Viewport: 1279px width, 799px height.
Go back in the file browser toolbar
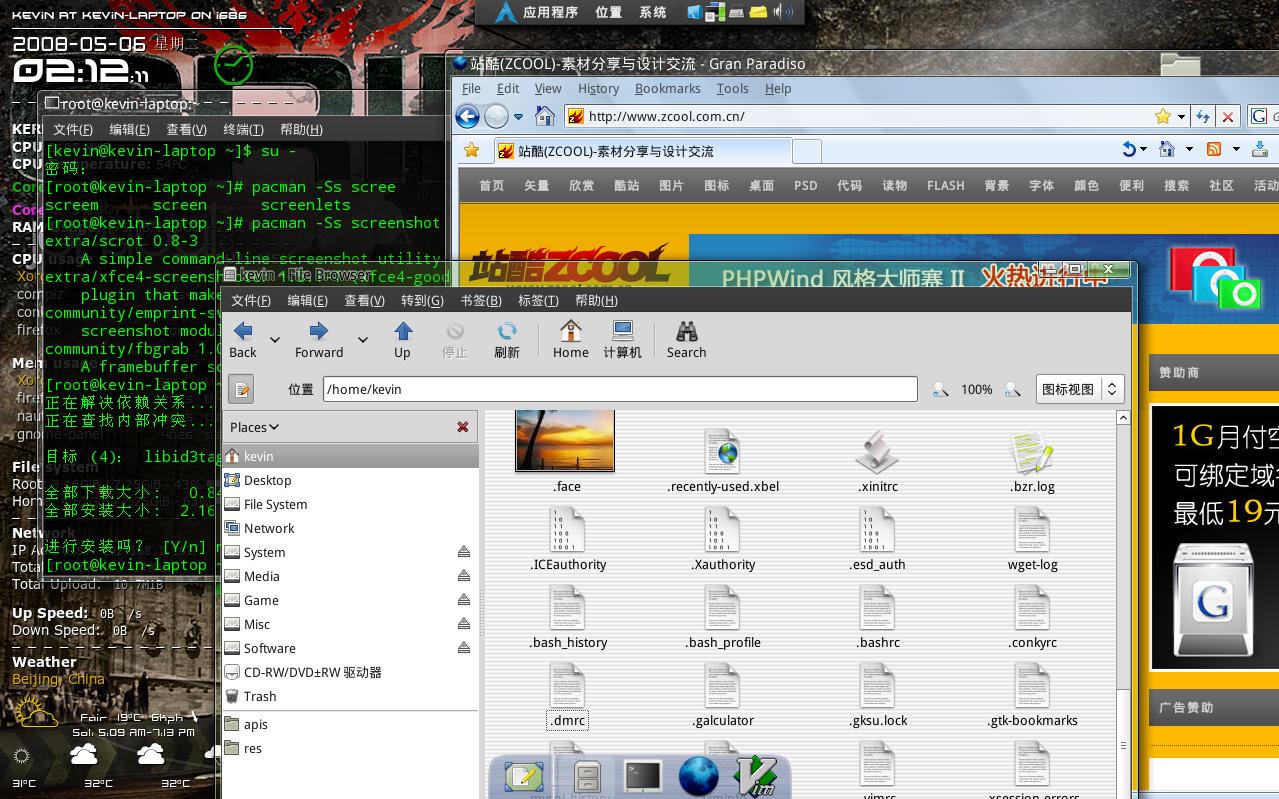243,340
